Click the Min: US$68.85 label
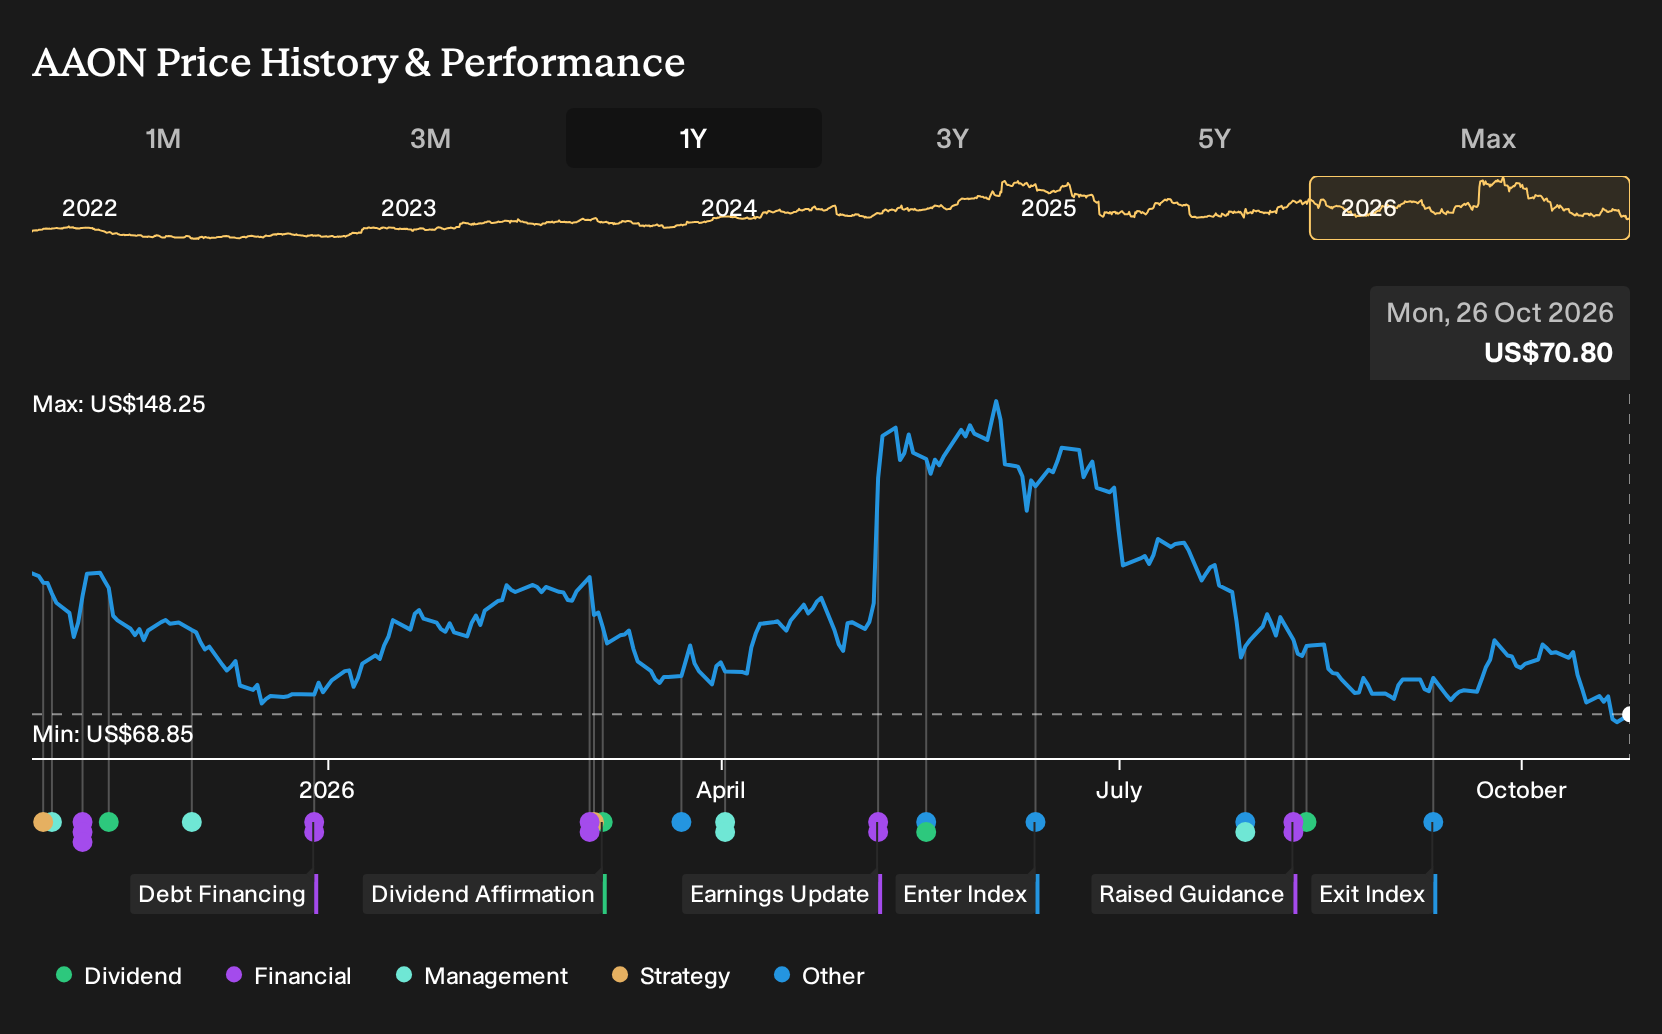Screen dimensions: 1662x1034 pyautogui.click(x=113, y=734)
